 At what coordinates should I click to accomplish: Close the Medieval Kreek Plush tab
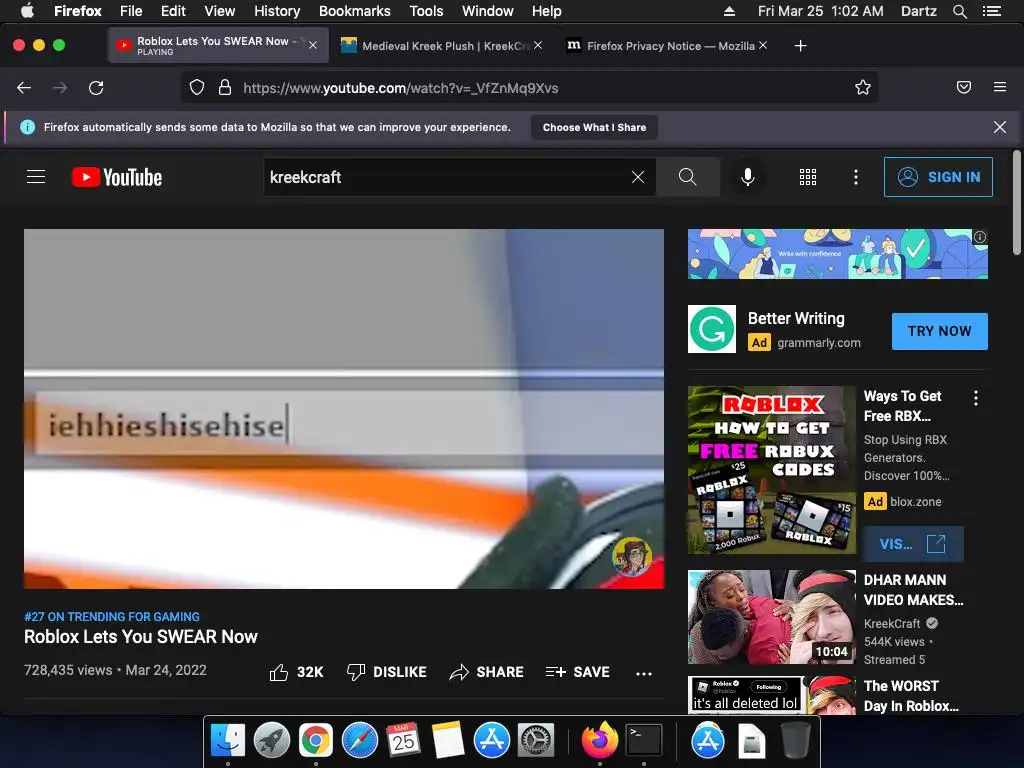pos(537,45)
